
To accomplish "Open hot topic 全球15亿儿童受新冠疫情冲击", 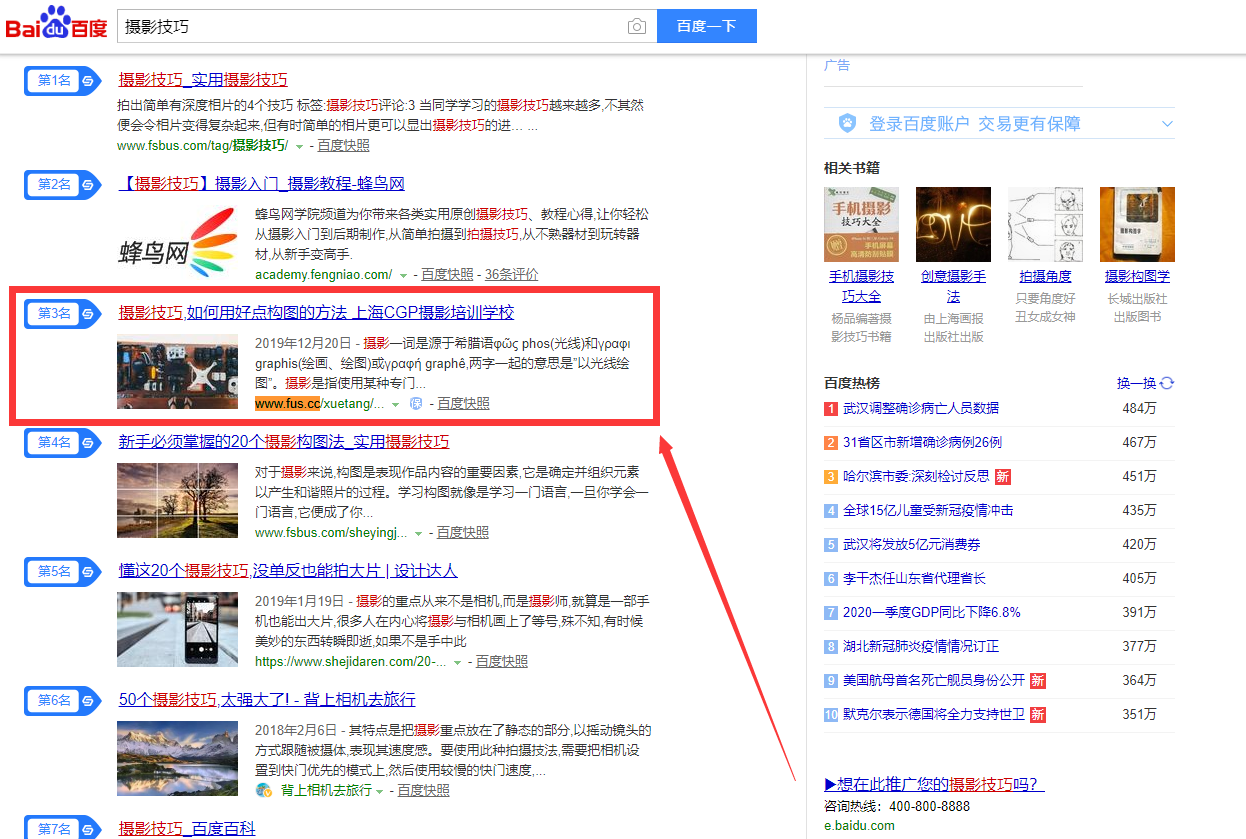I will point(928,510).
